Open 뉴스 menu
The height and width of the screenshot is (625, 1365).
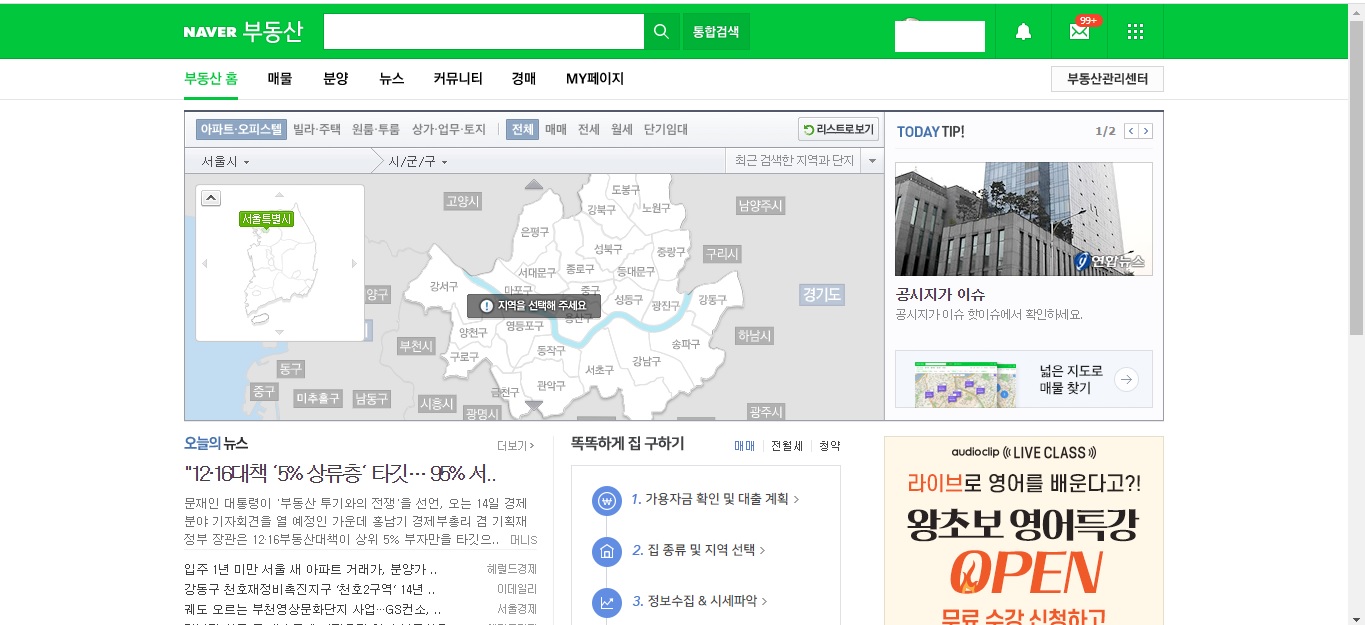[x=392, y=79]
